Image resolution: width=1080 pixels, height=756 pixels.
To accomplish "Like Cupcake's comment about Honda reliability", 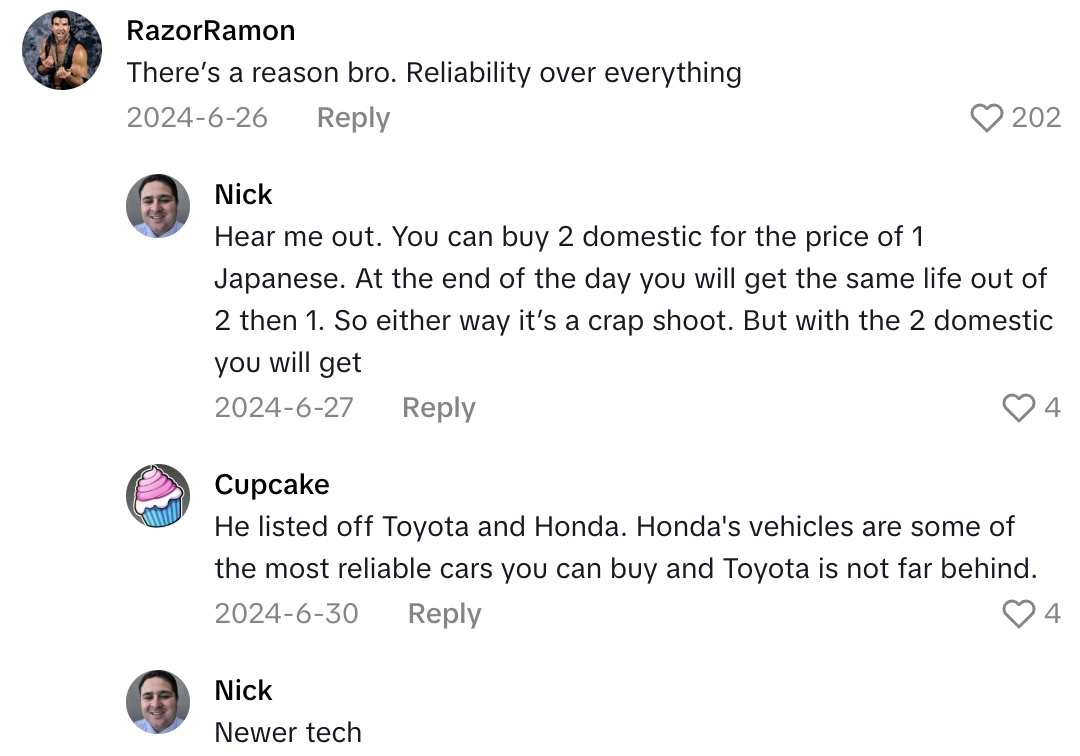I will click(x=1019, y=614).
